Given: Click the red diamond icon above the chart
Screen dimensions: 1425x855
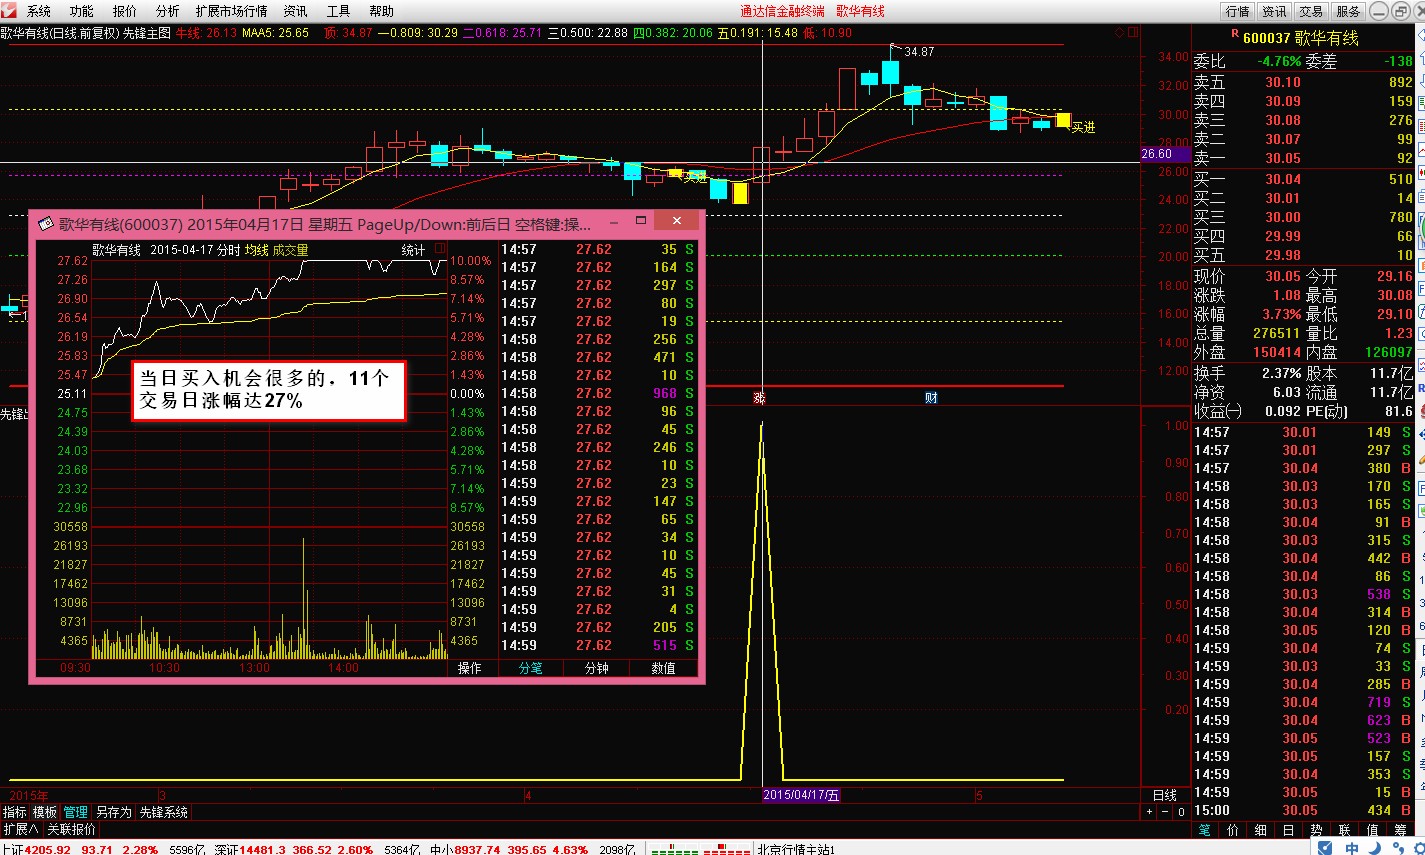Looking at the screenshot, I should pyautogui.click(x=1118, y=32).
